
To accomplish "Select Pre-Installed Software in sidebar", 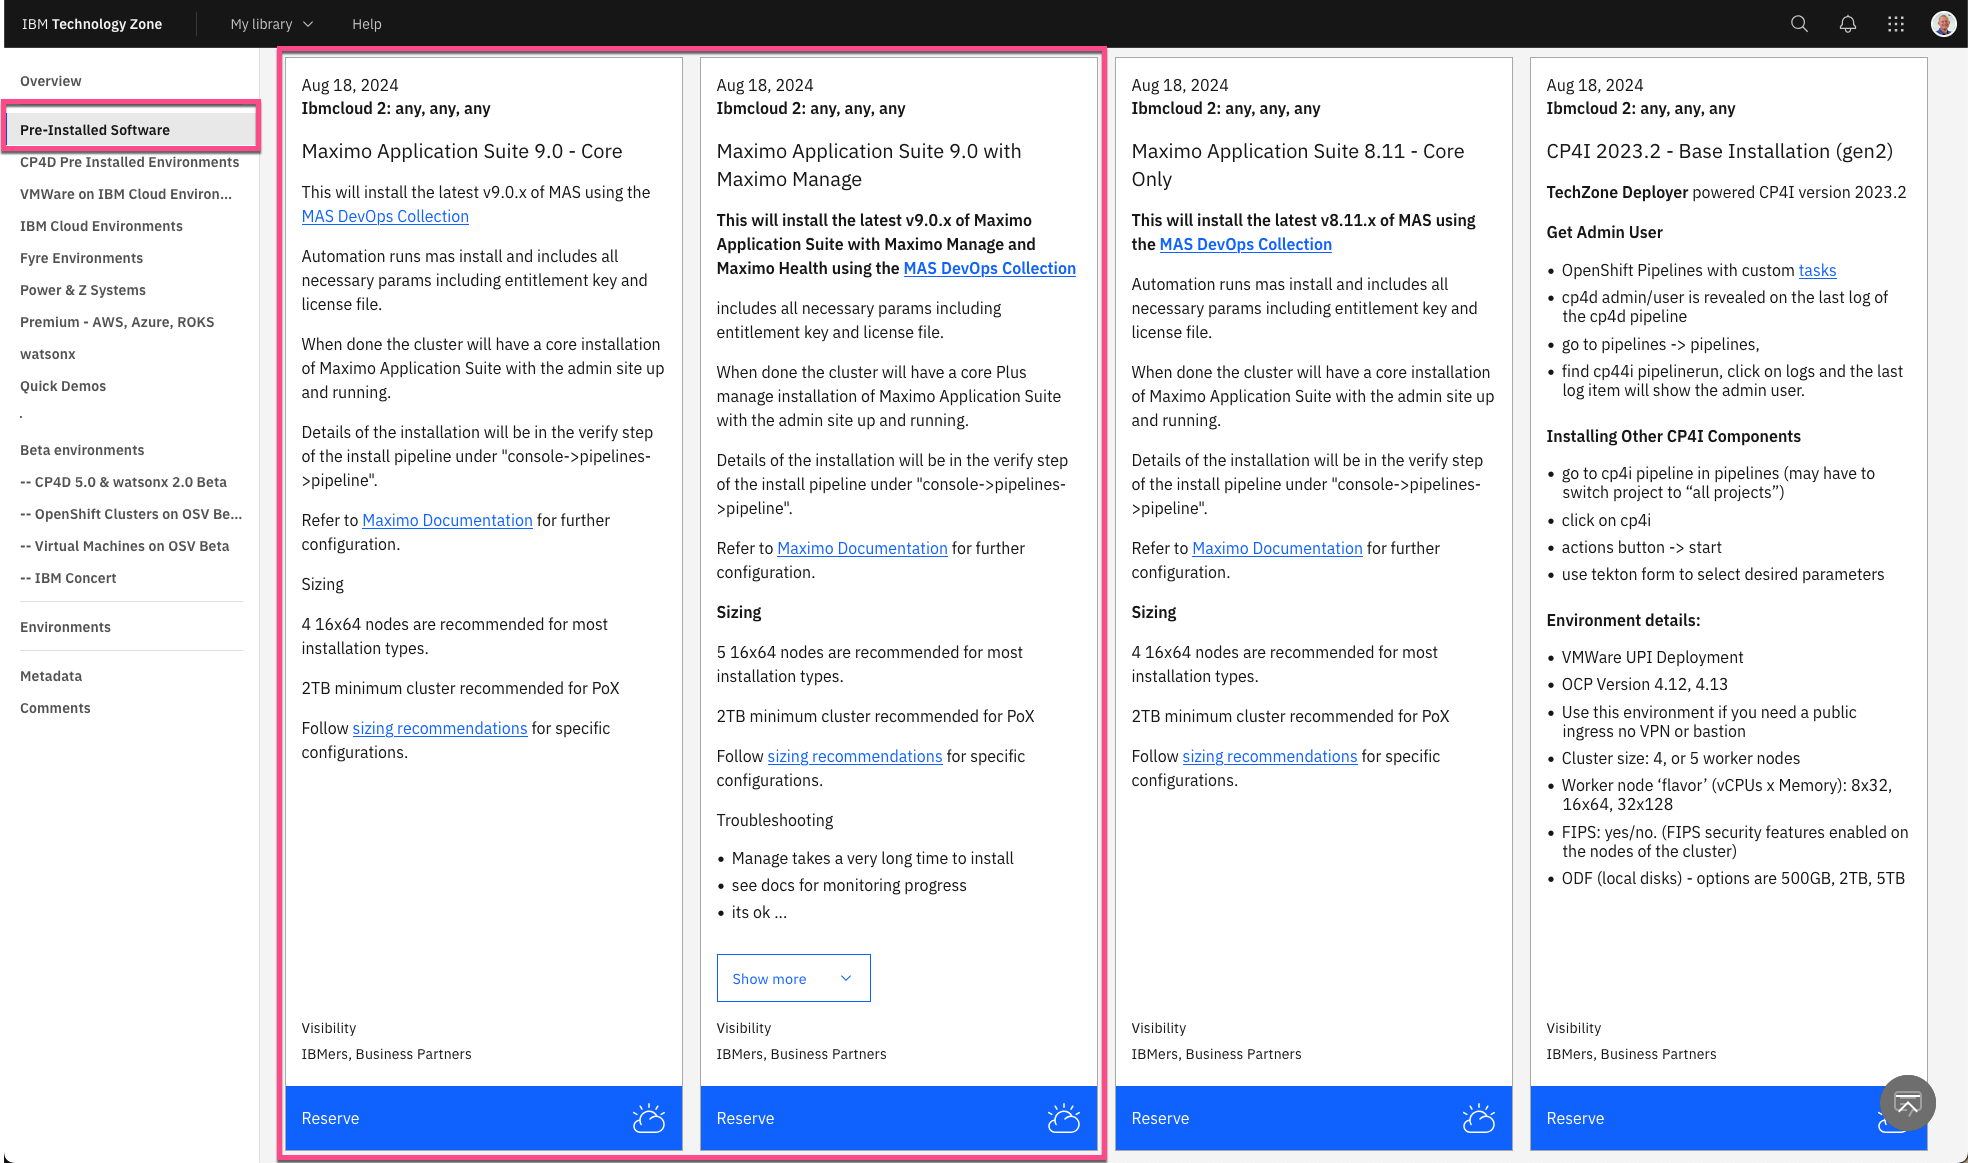I will [x=131, y=130].
